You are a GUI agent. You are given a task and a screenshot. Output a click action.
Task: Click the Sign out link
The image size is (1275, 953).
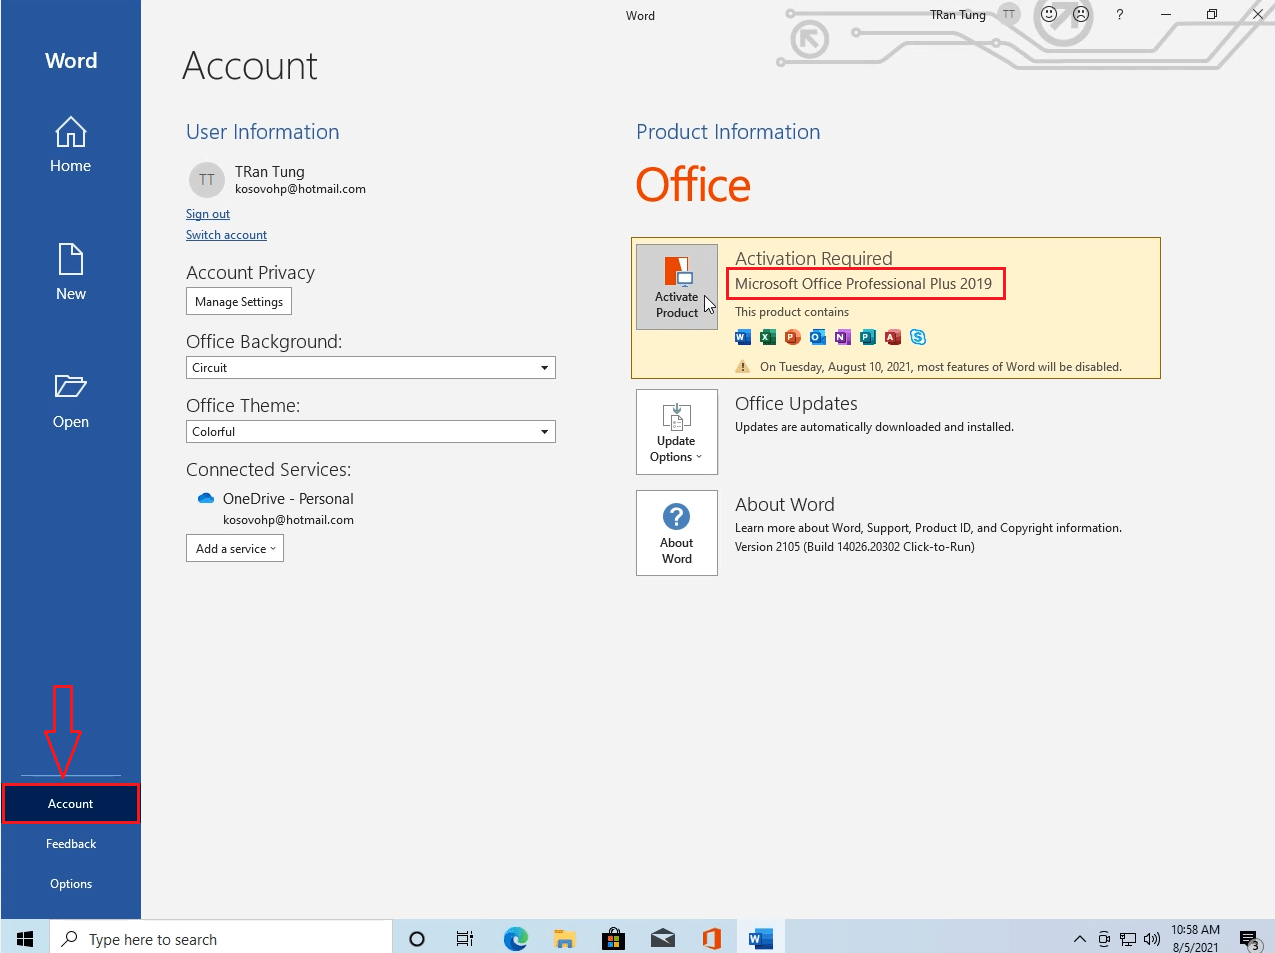(208, 214)
